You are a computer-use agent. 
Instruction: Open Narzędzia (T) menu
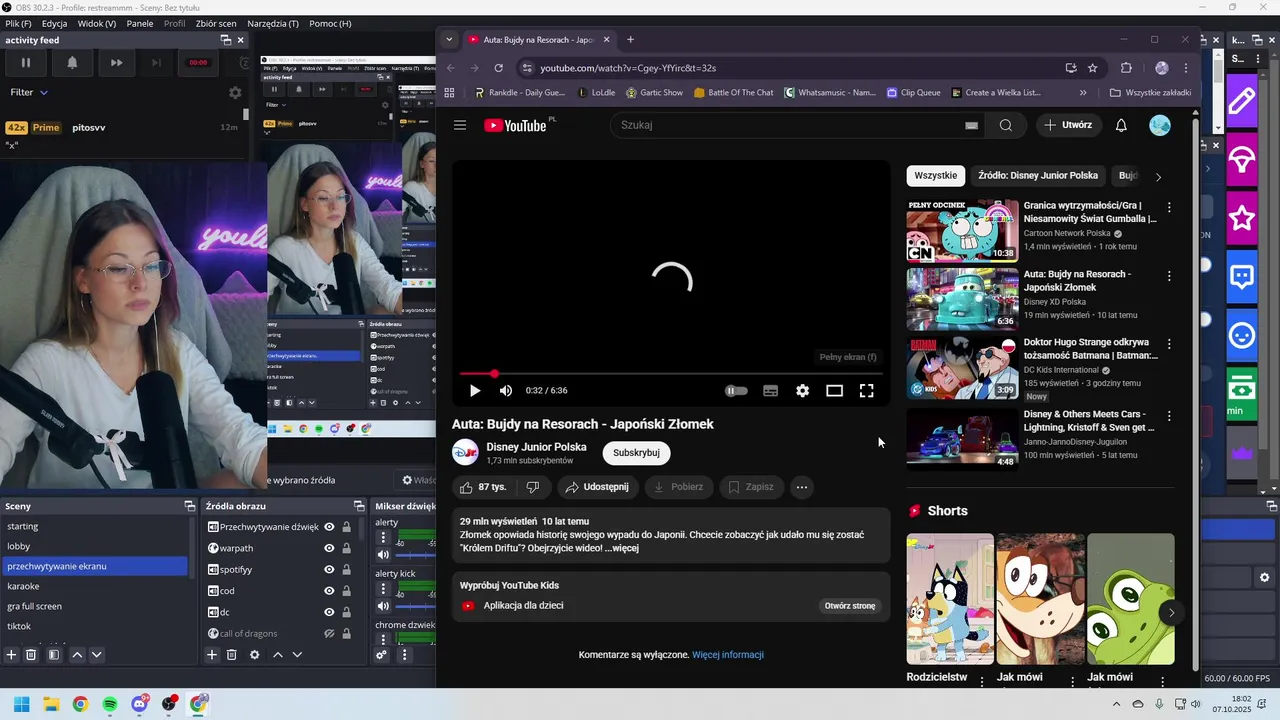pos(274,23)
